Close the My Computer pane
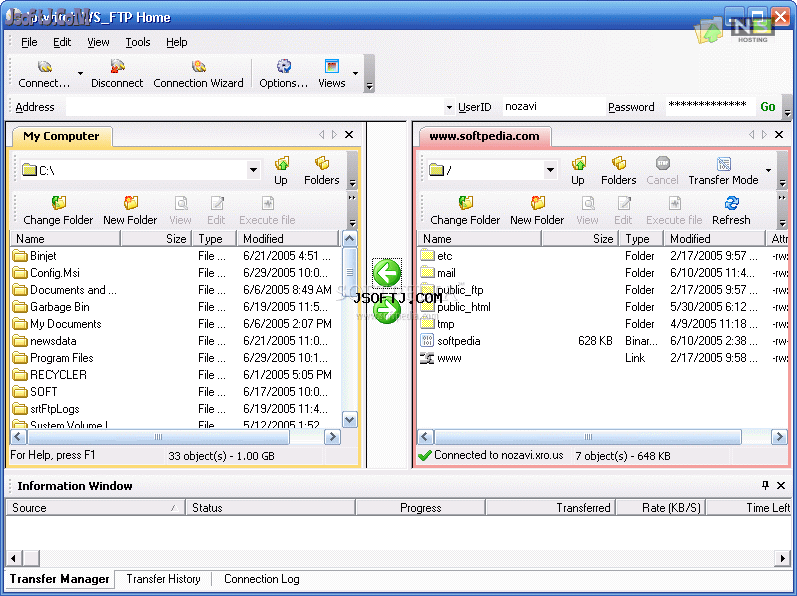Screen dimensions: 797x596 tap(349, 135)
